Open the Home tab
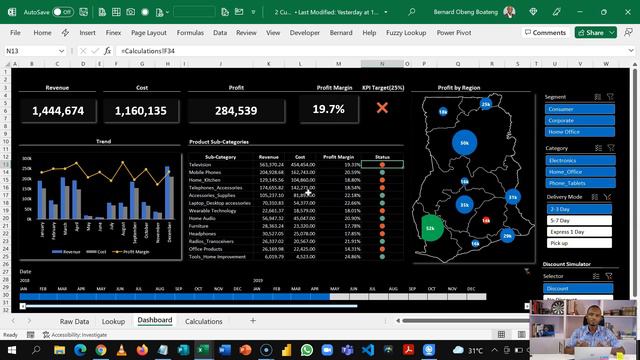The width and height of the screenshot is (640, 360). click(x=42, y=33)
